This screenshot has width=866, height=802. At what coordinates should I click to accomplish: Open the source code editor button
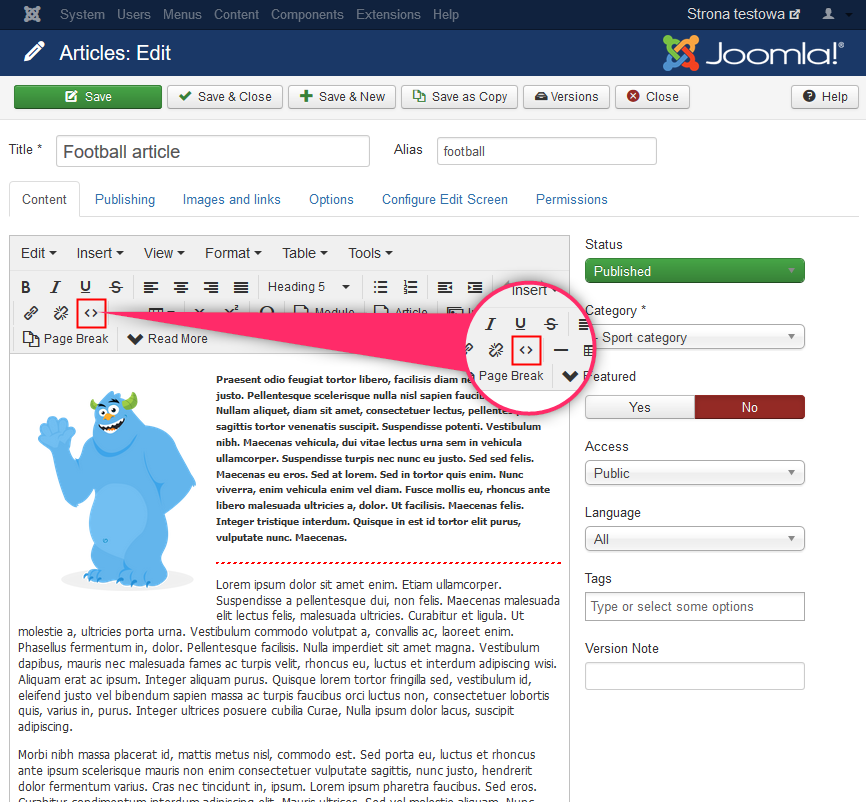91,313
